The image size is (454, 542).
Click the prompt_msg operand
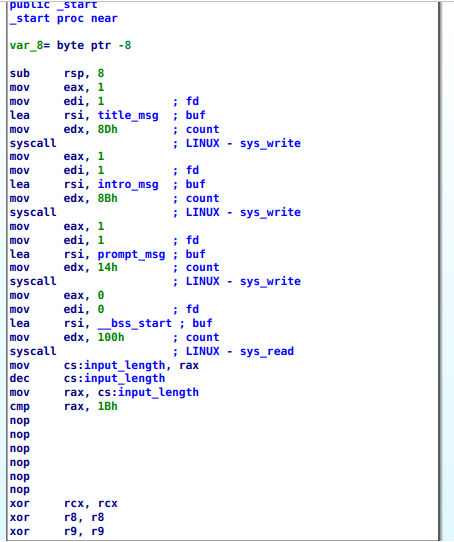[131, 254]
